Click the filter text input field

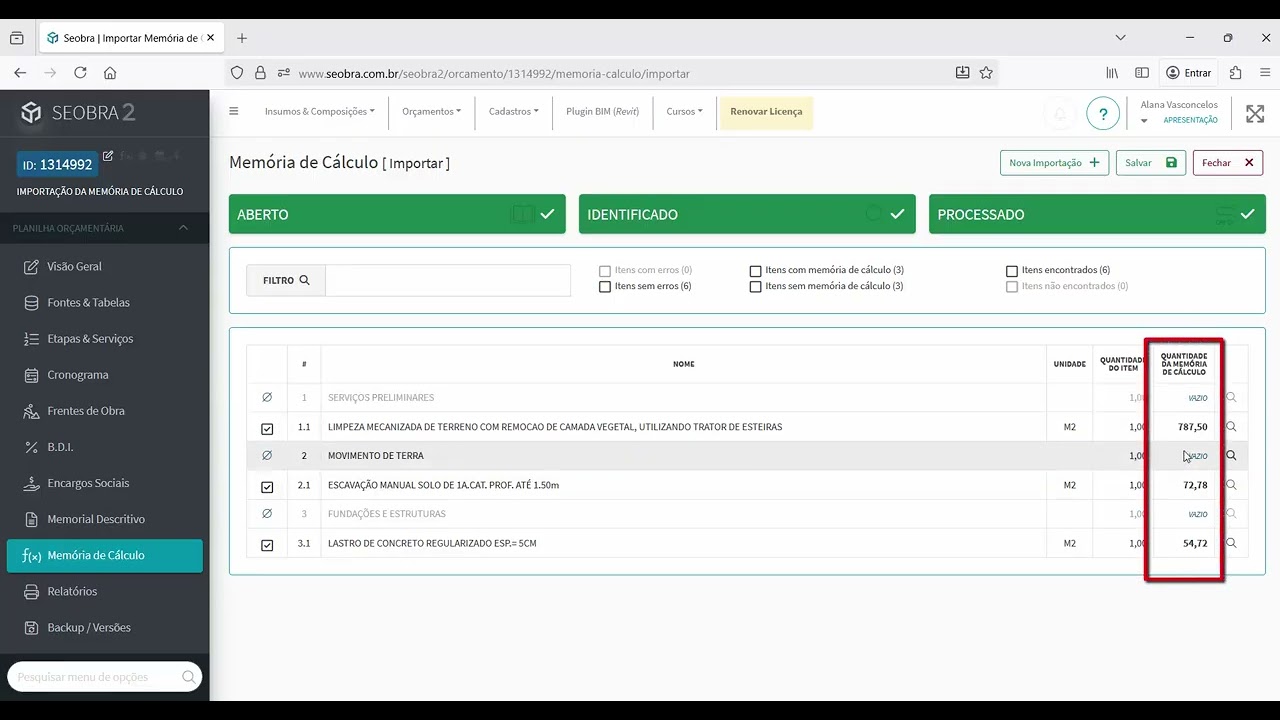tap(448, 281)
